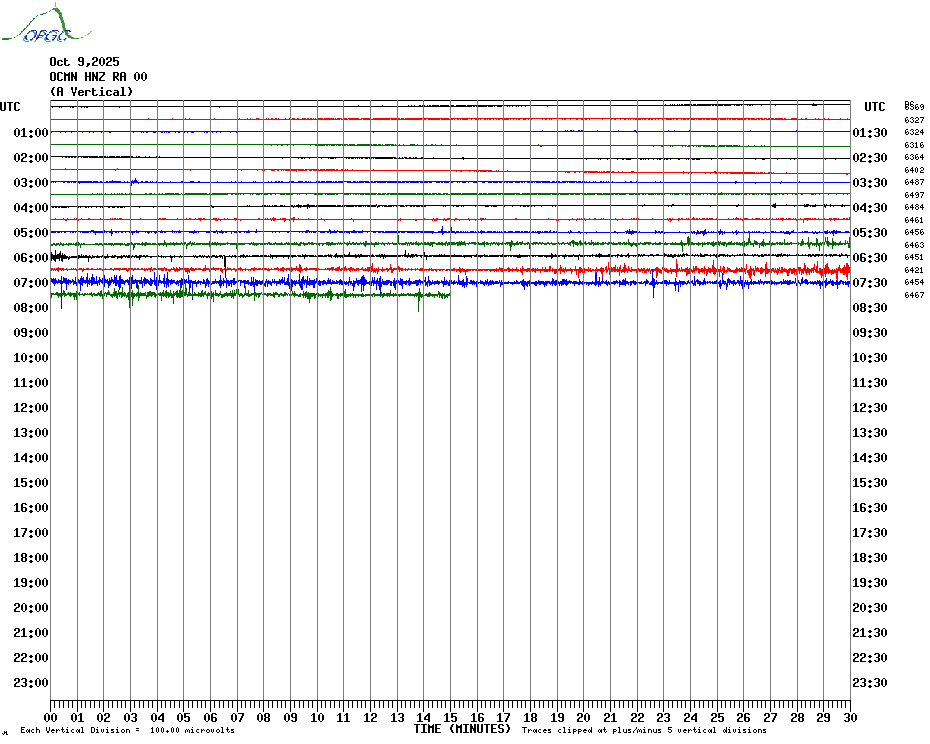Click minute tick label 05 on bottom axis
This screenshot has width=930, height=744.
(x=184, y=717)
